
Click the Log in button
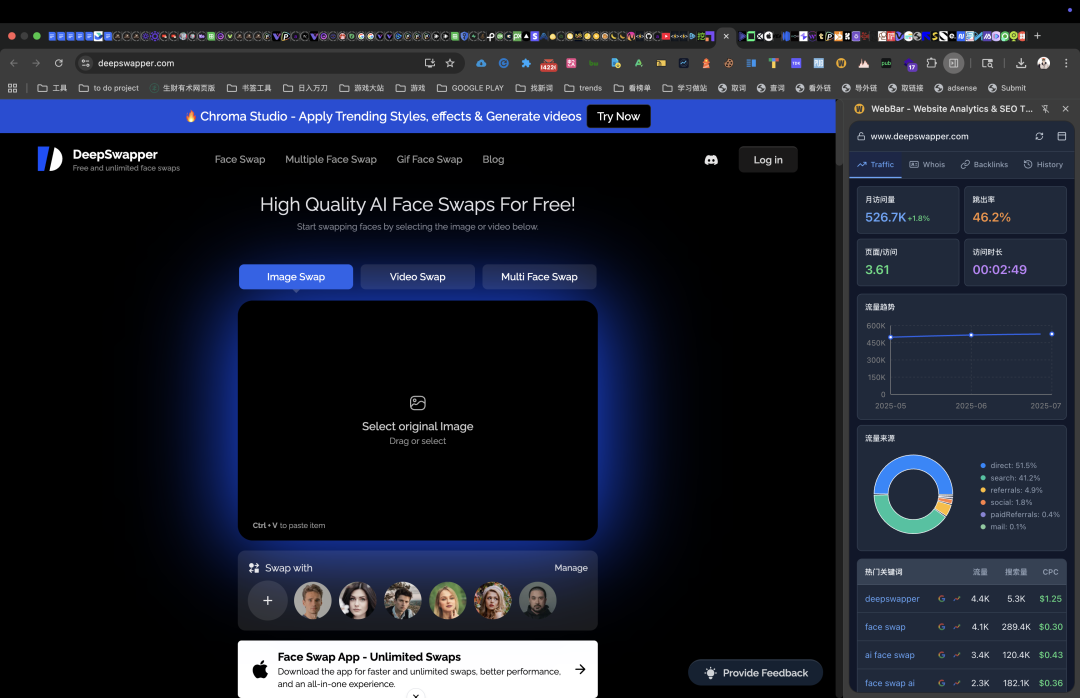(x=768, y=160)
